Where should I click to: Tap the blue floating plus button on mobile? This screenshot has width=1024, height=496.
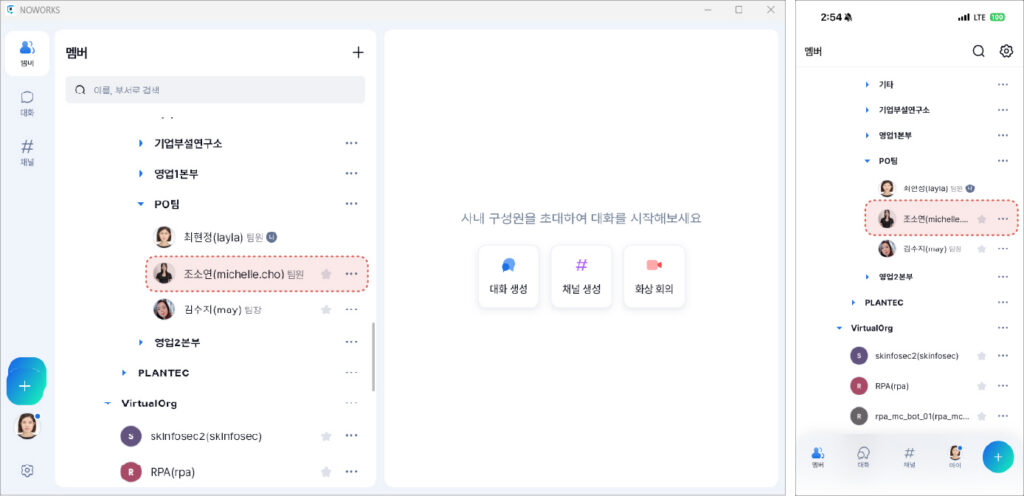[998, 457]
